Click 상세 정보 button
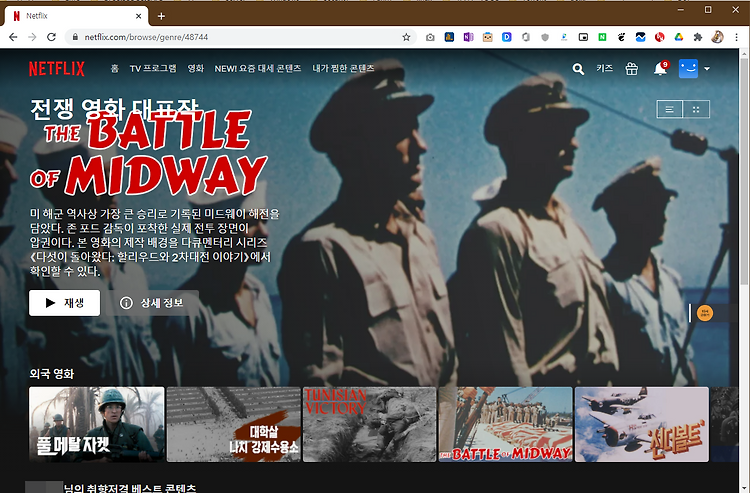This screenshot has height=493, width=750. coord(153,303)
